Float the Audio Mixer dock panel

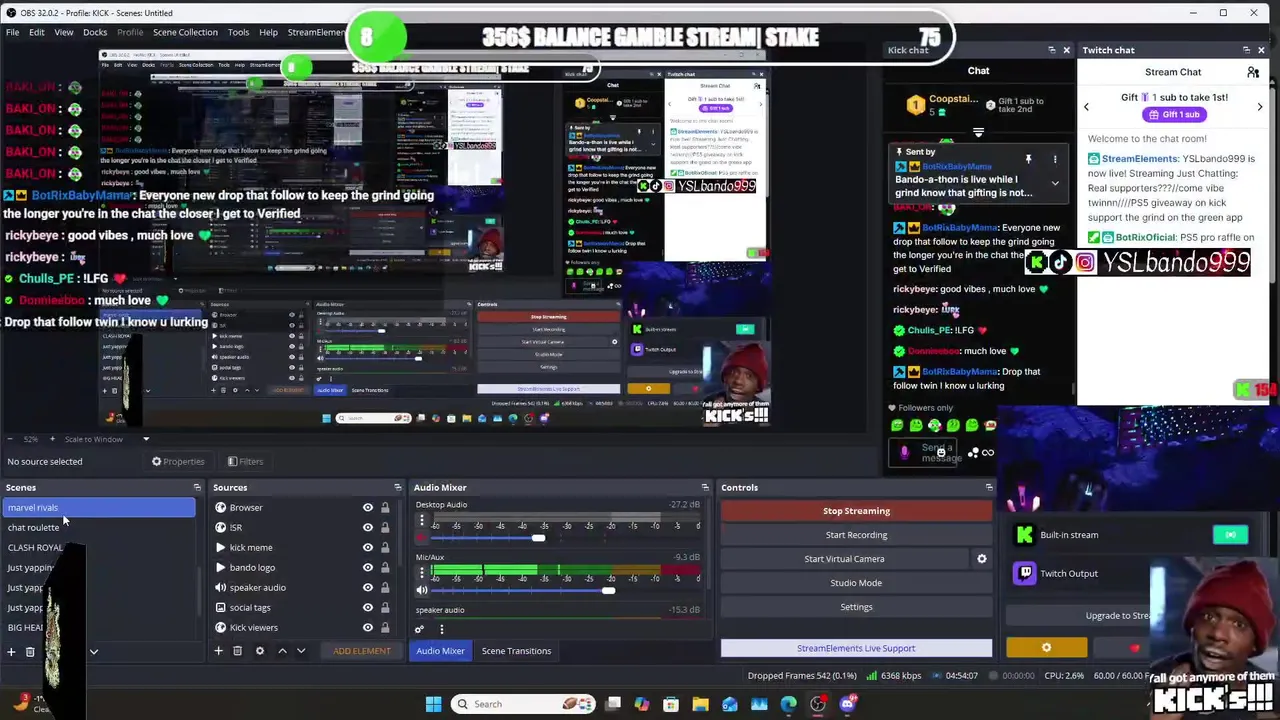pyautogui.click(x=705, y=488)
